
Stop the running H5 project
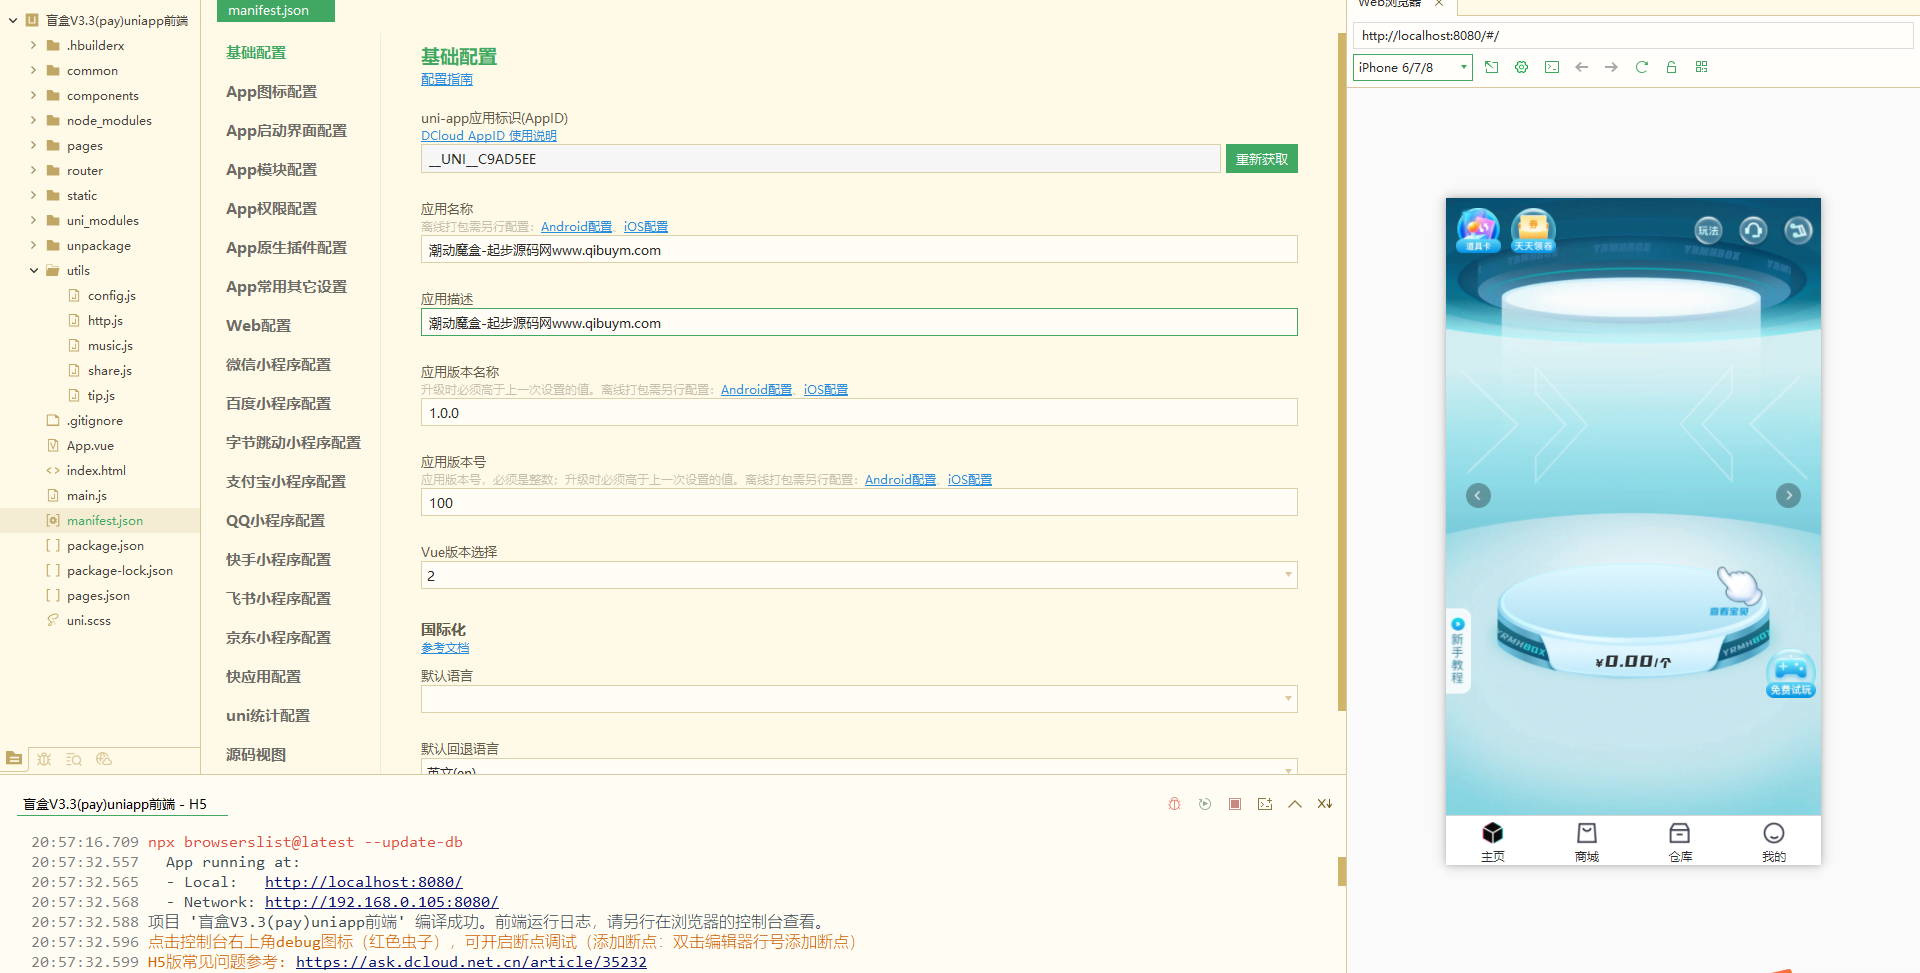[x=1235, y=804]
